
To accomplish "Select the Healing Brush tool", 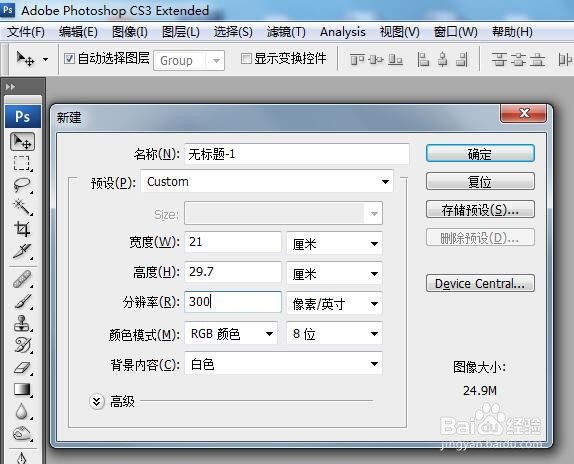I will point(22,280).
